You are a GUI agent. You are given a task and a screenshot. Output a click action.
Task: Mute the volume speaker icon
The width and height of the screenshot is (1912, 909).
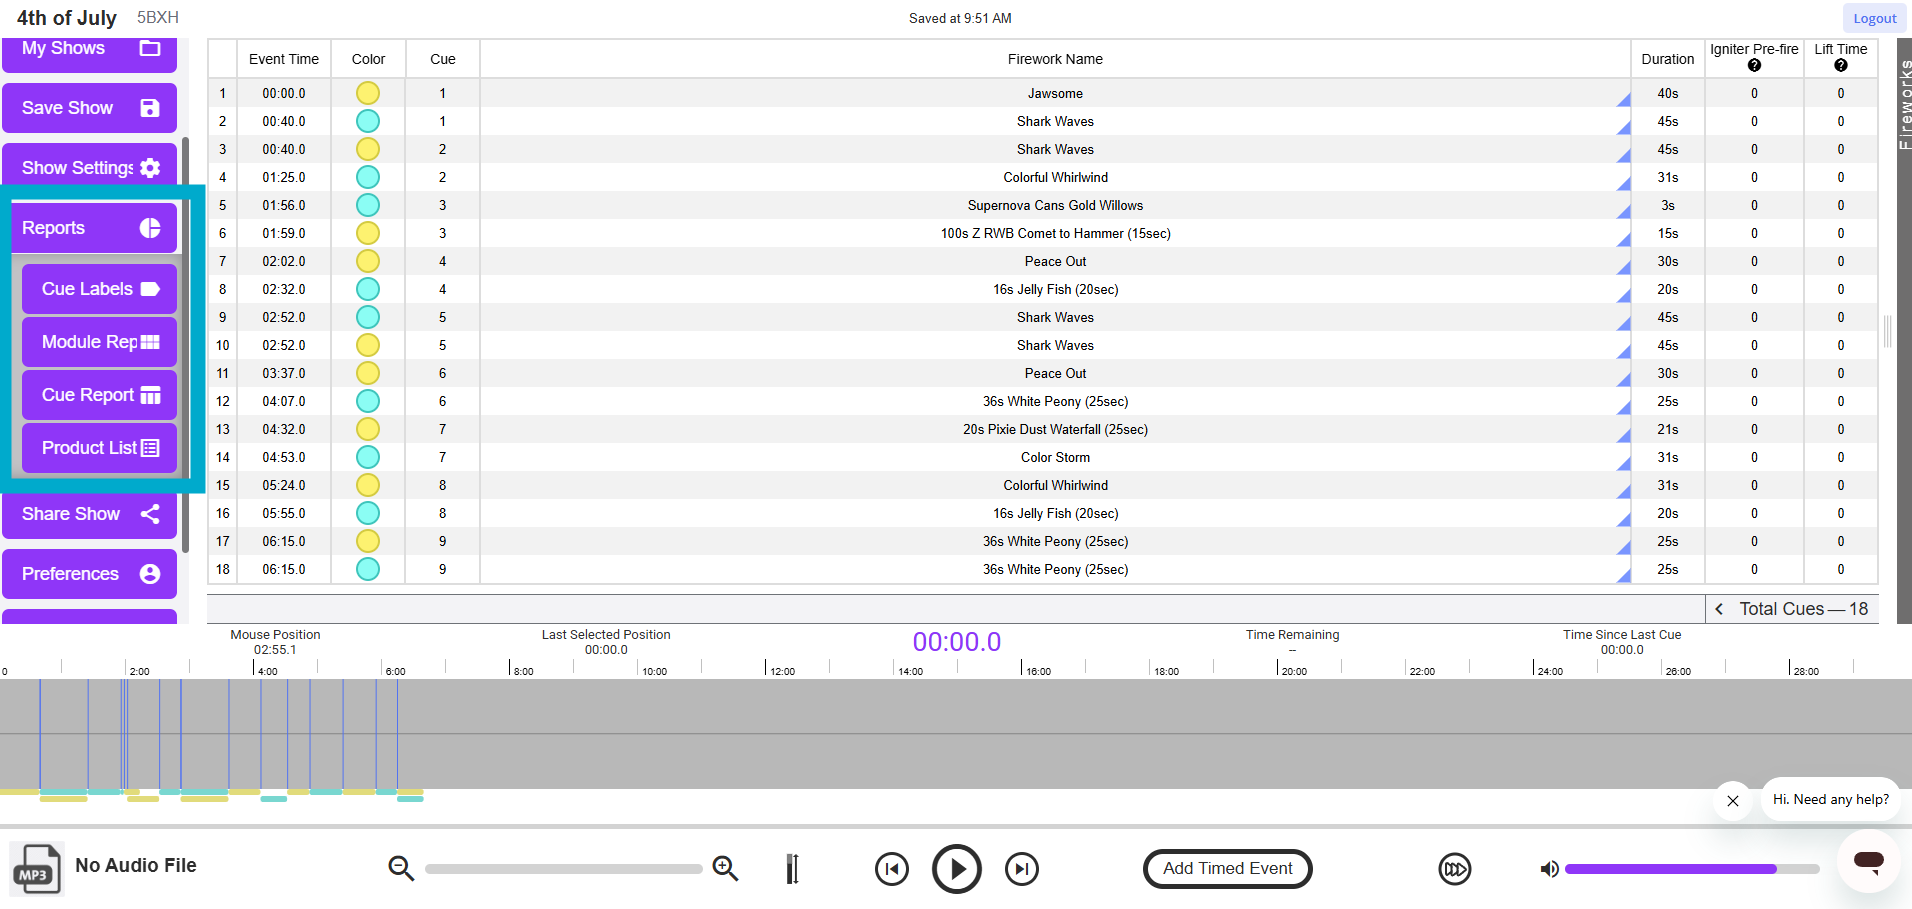point(1549,869)
